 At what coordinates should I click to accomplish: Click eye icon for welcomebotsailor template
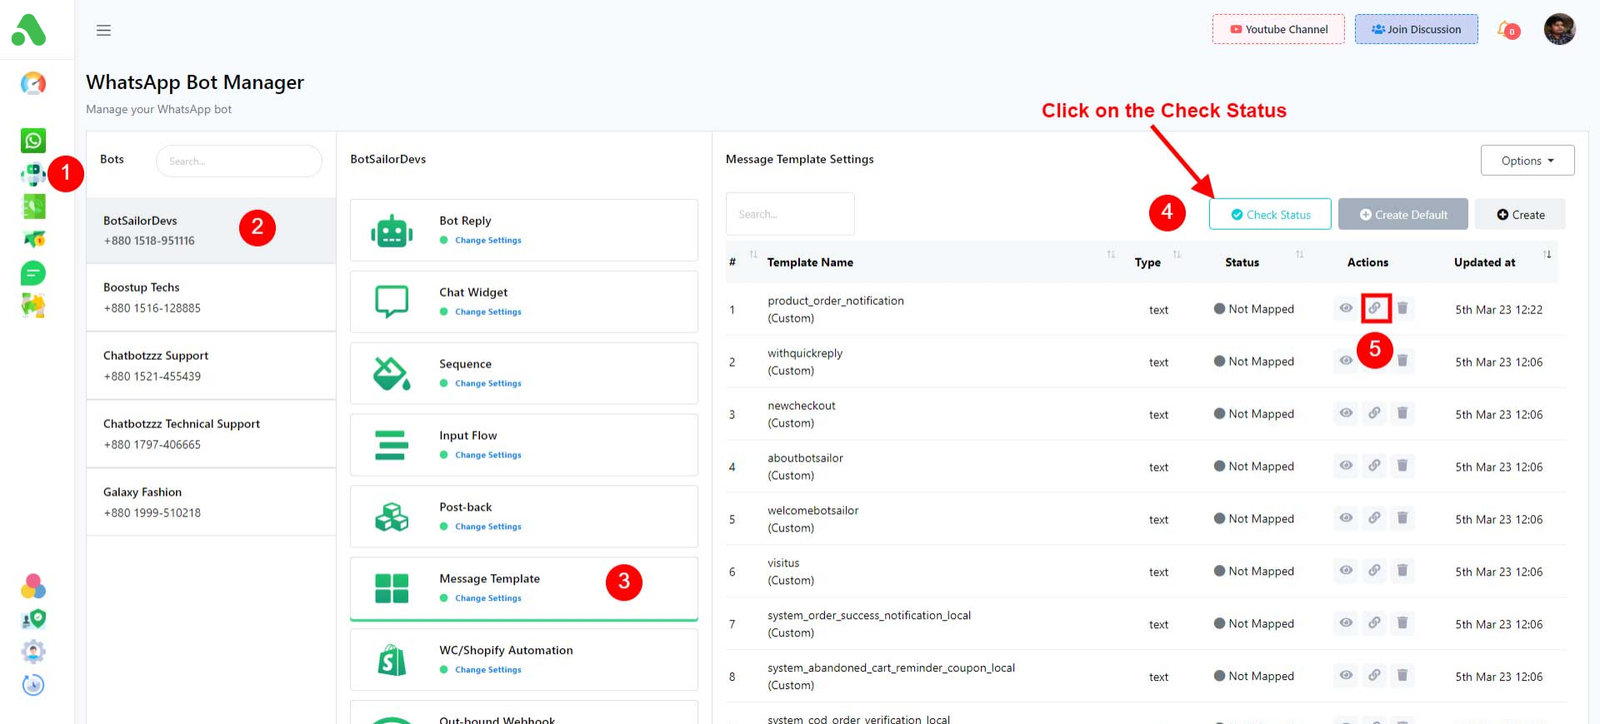pos(1346,518)
